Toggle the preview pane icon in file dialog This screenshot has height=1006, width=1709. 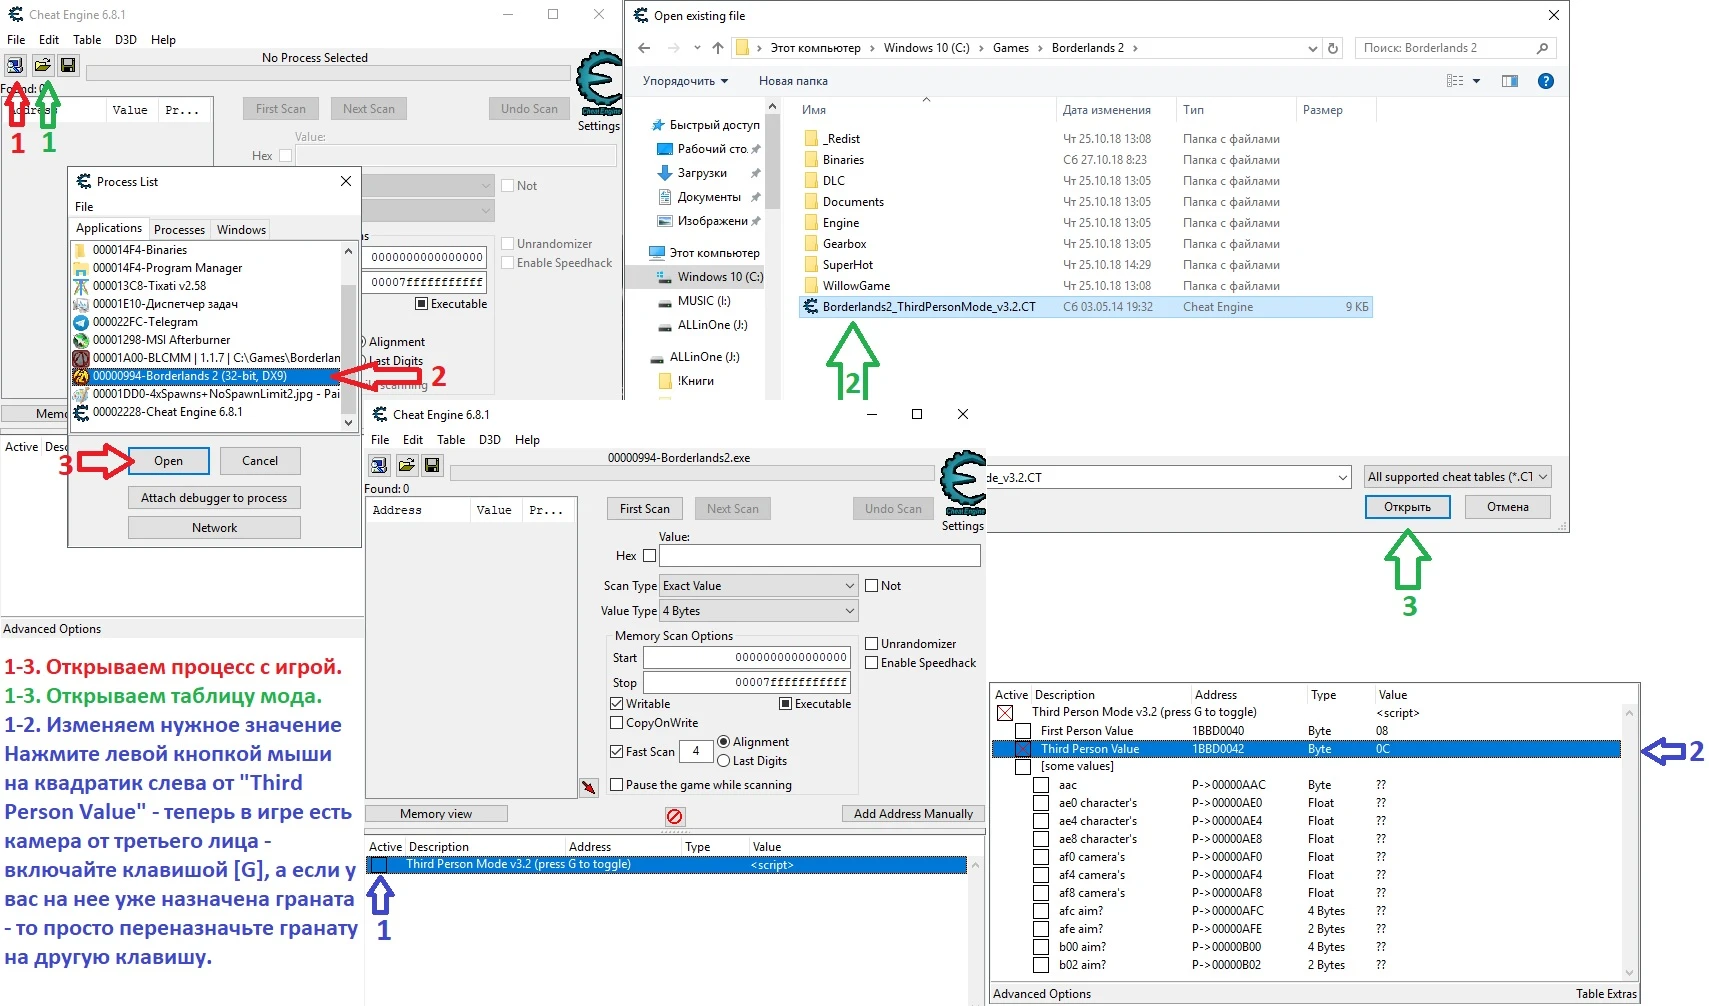[1510, 81]
